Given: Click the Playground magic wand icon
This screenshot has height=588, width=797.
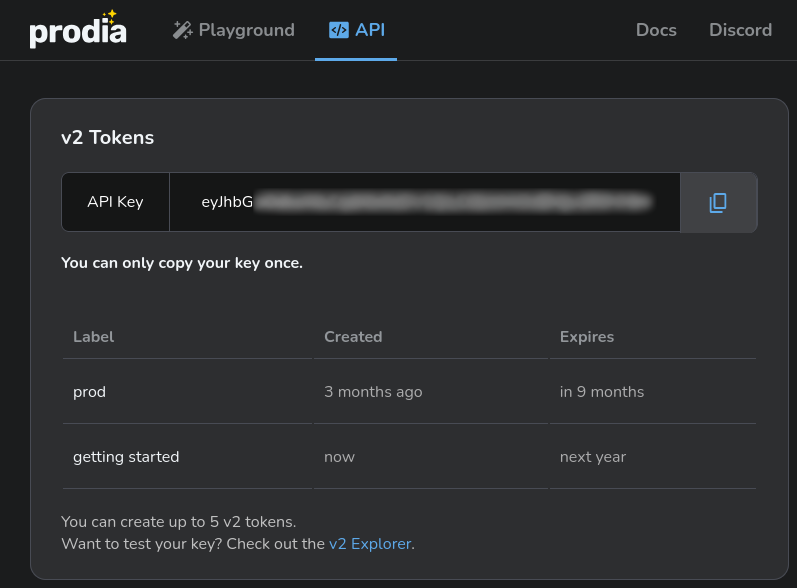Looking at the screenshot, I should pyautogui.click(x=182, y=30).
